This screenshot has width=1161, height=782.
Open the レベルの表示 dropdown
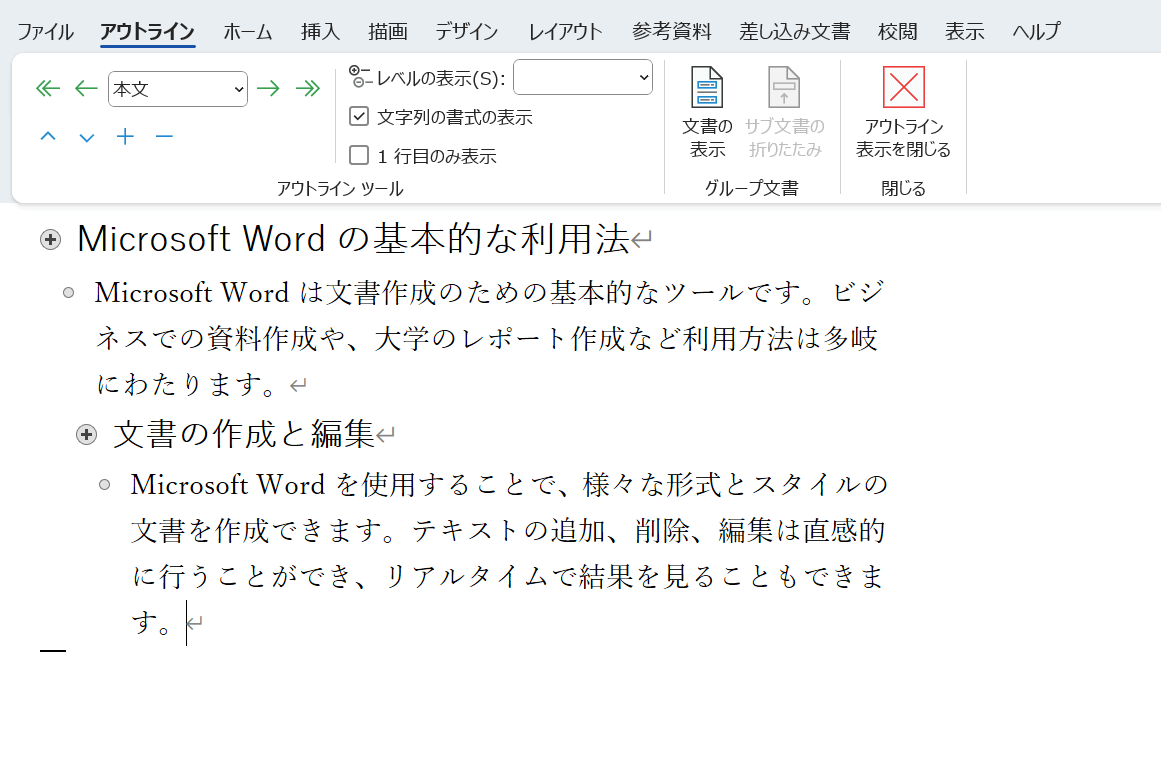pyautogui.click(x=583, y=77)
